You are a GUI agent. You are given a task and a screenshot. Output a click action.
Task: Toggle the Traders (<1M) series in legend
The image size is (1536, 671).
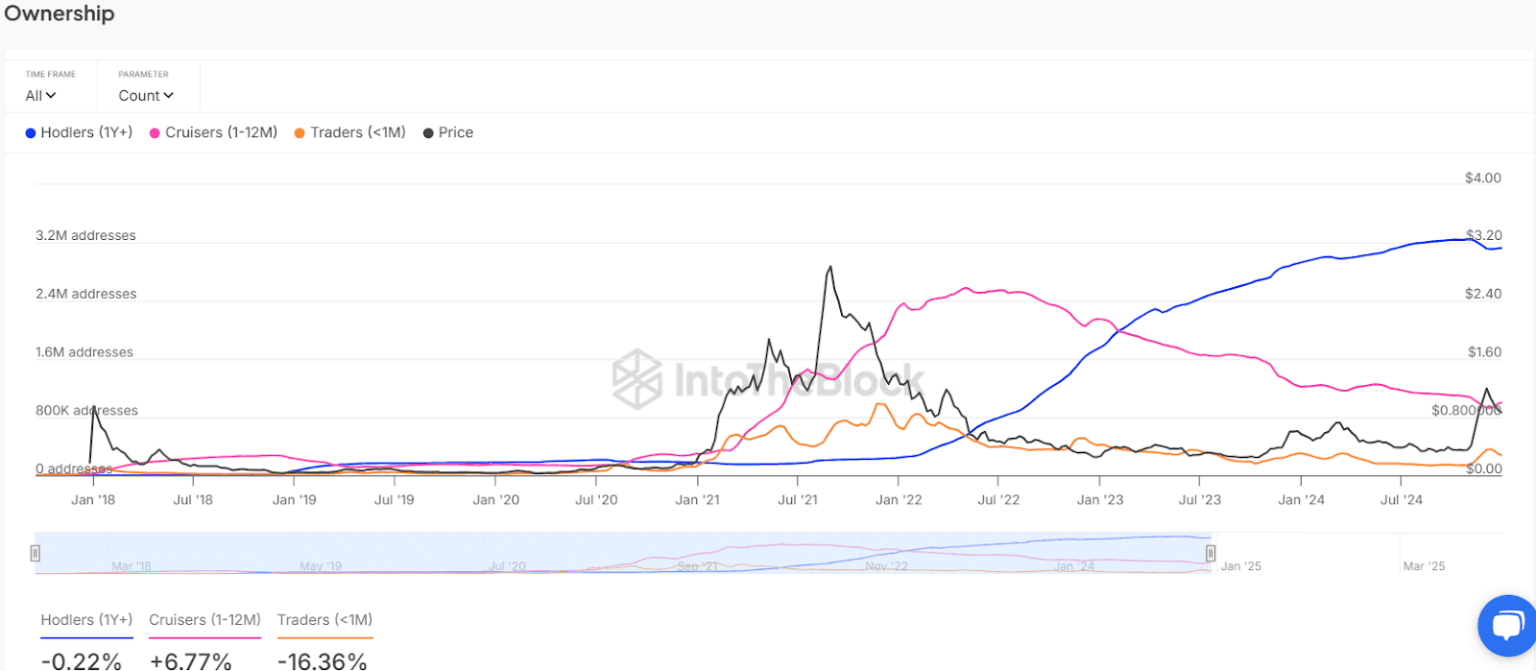tap(350, 132)
